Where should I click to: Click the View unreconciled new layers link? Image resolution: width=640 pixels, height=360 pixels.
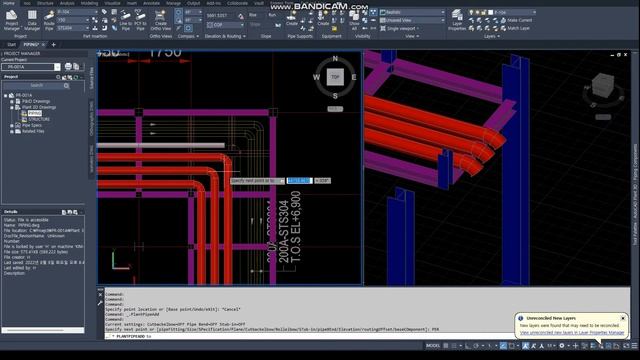point(572,333)
